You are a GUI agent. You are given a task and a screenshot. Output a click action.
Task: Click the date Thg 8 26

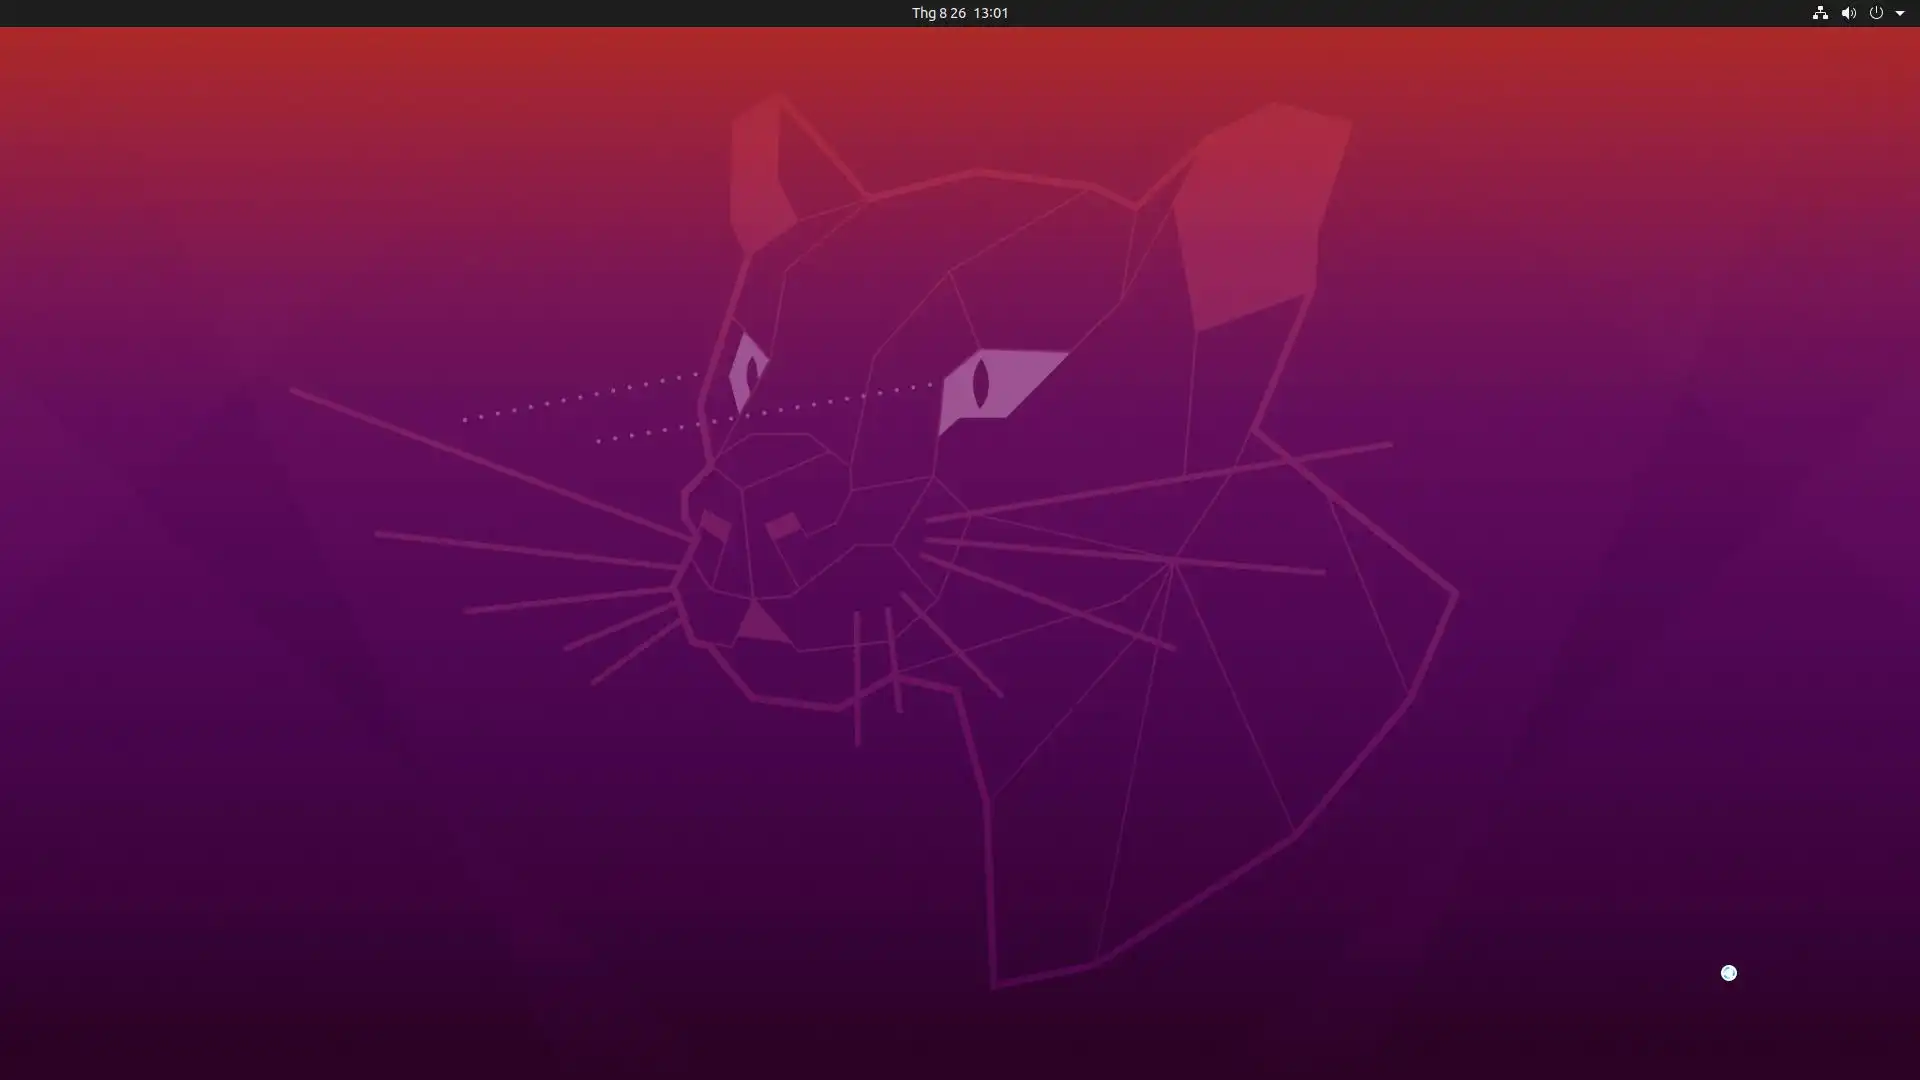click(938, 13)
